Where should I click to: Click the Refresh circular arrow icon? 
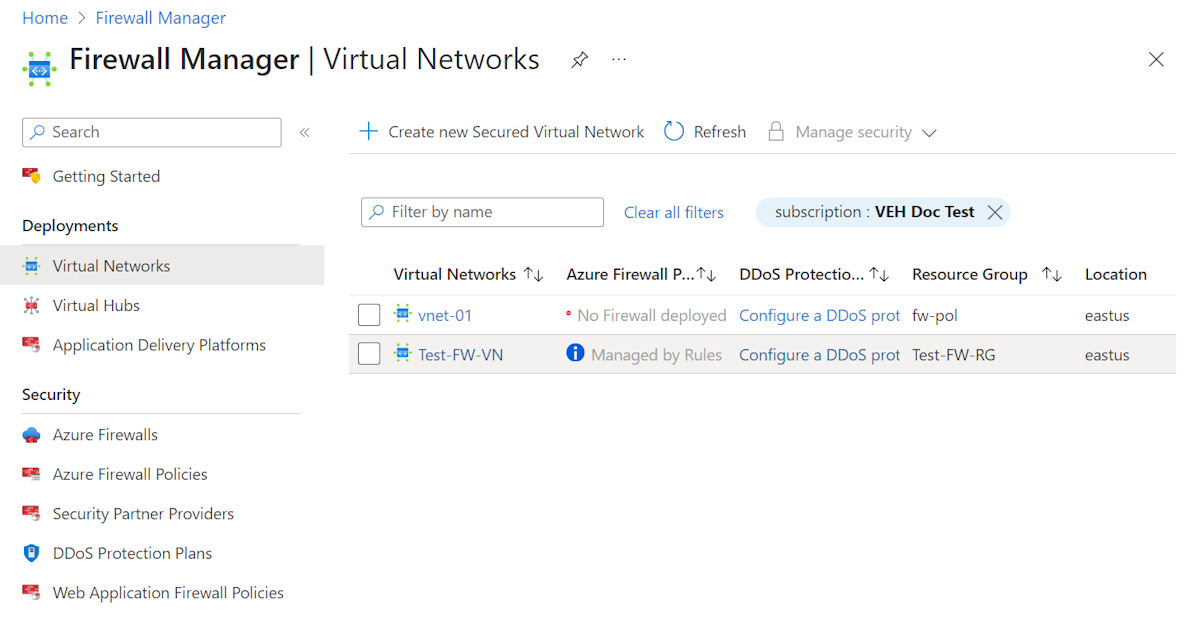click(x=674, y=132)
